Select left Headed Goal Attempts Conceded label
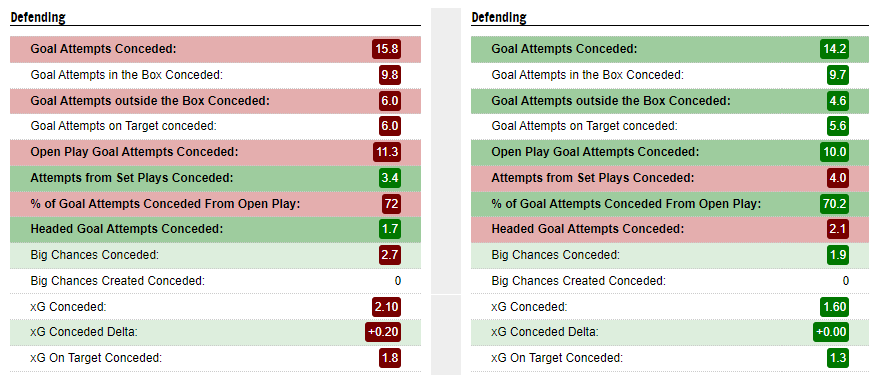Viewport: 888px width, 375px height. [x=126, y=229]
